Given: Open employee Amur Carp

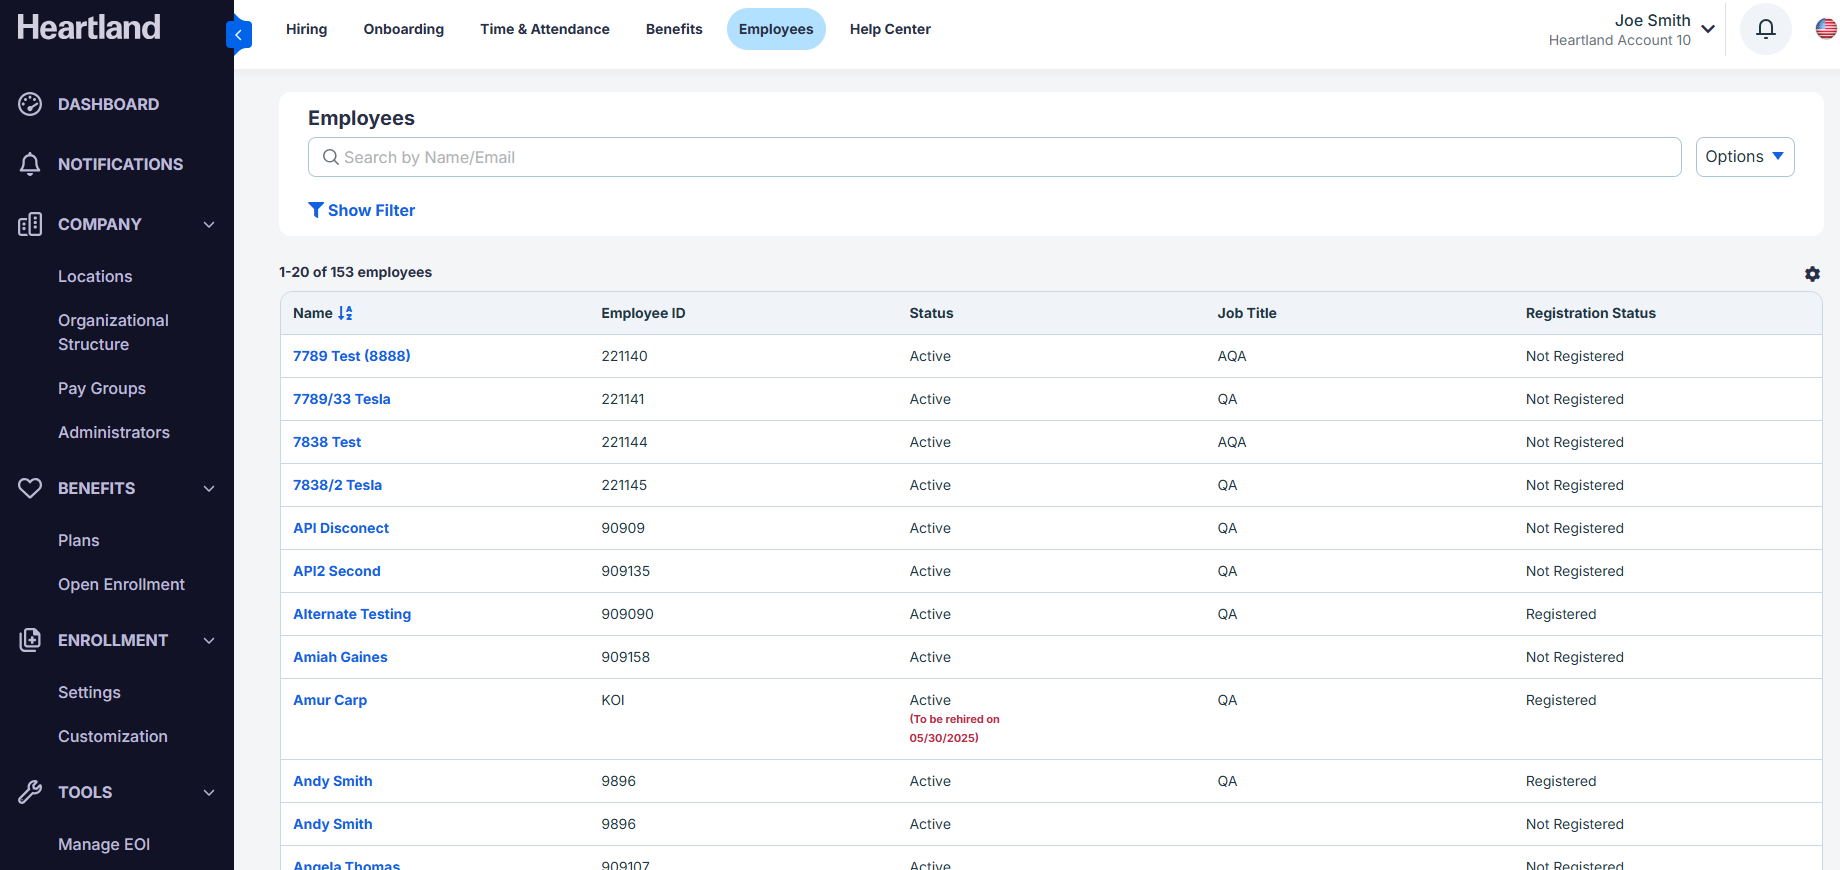Looking at the screenshot, I should point(330,700).
